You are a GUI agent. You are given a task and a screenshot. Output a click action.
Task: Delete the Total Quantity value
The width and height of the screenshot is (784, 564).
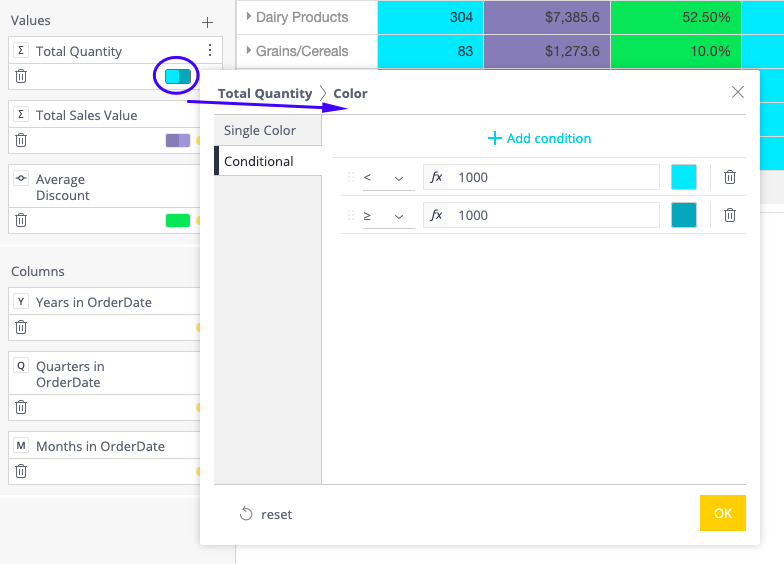tap(21, 76)
